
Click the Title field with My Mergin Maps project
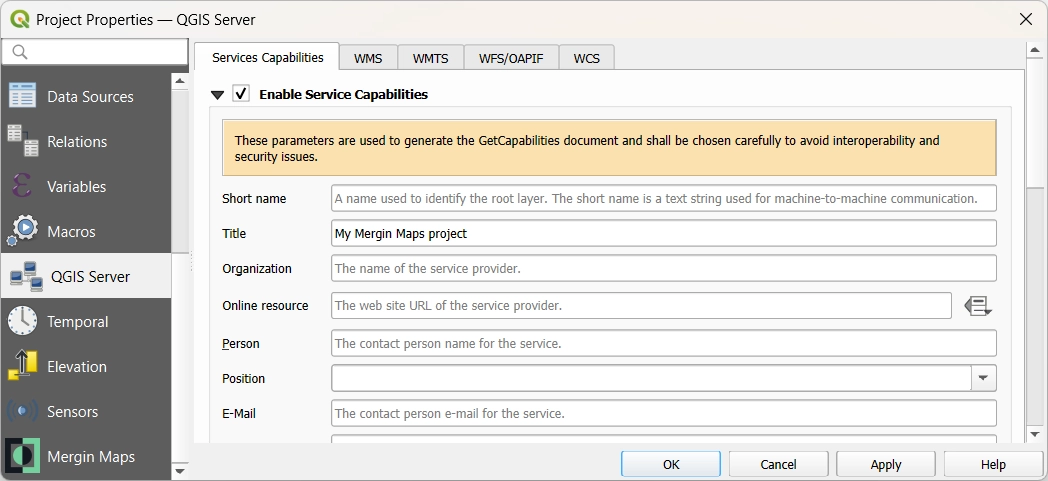coord(664,233)
